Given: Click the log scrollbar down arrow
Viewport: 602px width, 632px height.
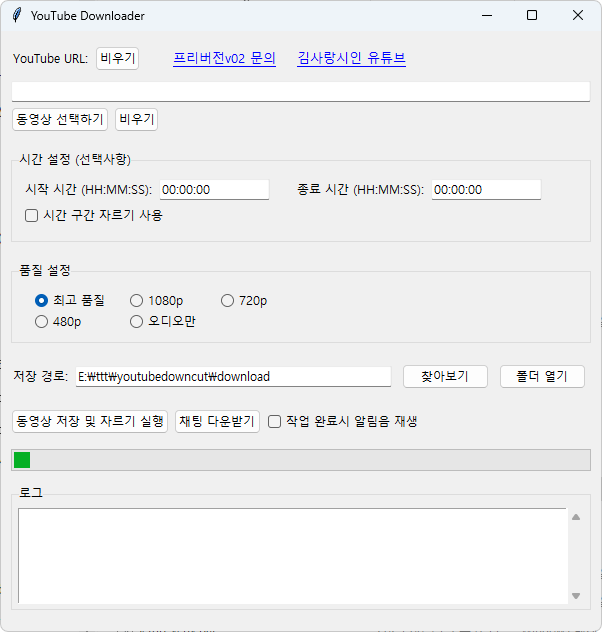Looking at the screenshot, I should 576,595.
